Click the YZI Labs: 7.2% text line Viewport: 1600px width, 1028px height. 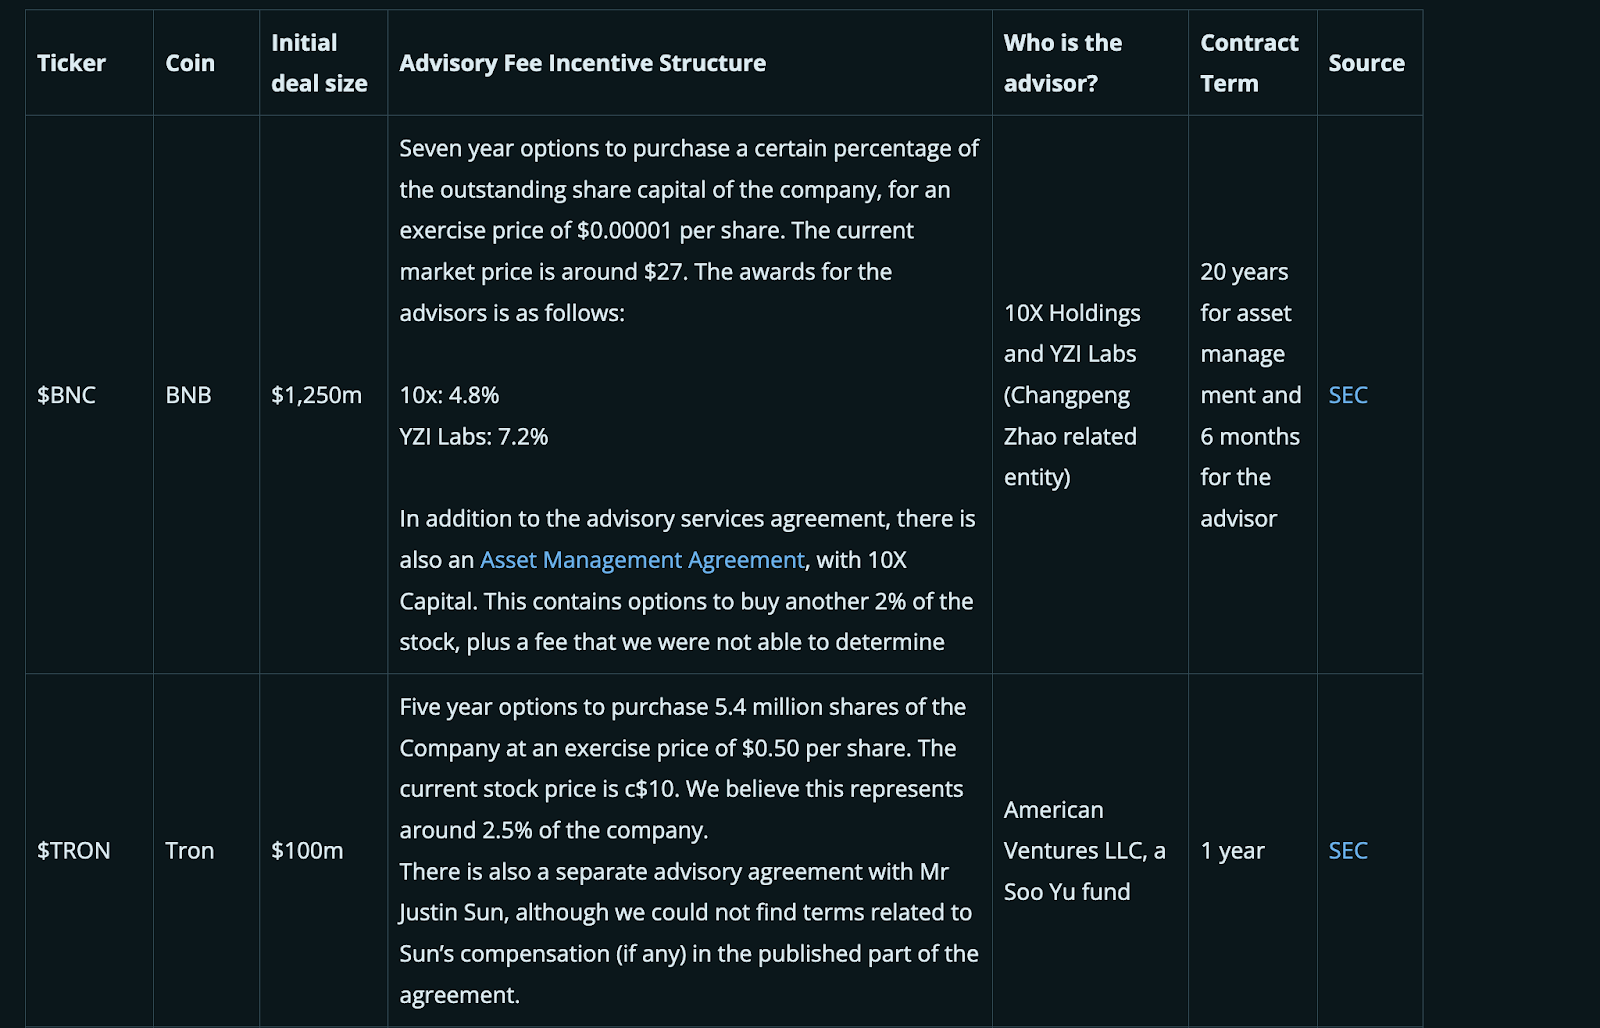coord(474,437)
